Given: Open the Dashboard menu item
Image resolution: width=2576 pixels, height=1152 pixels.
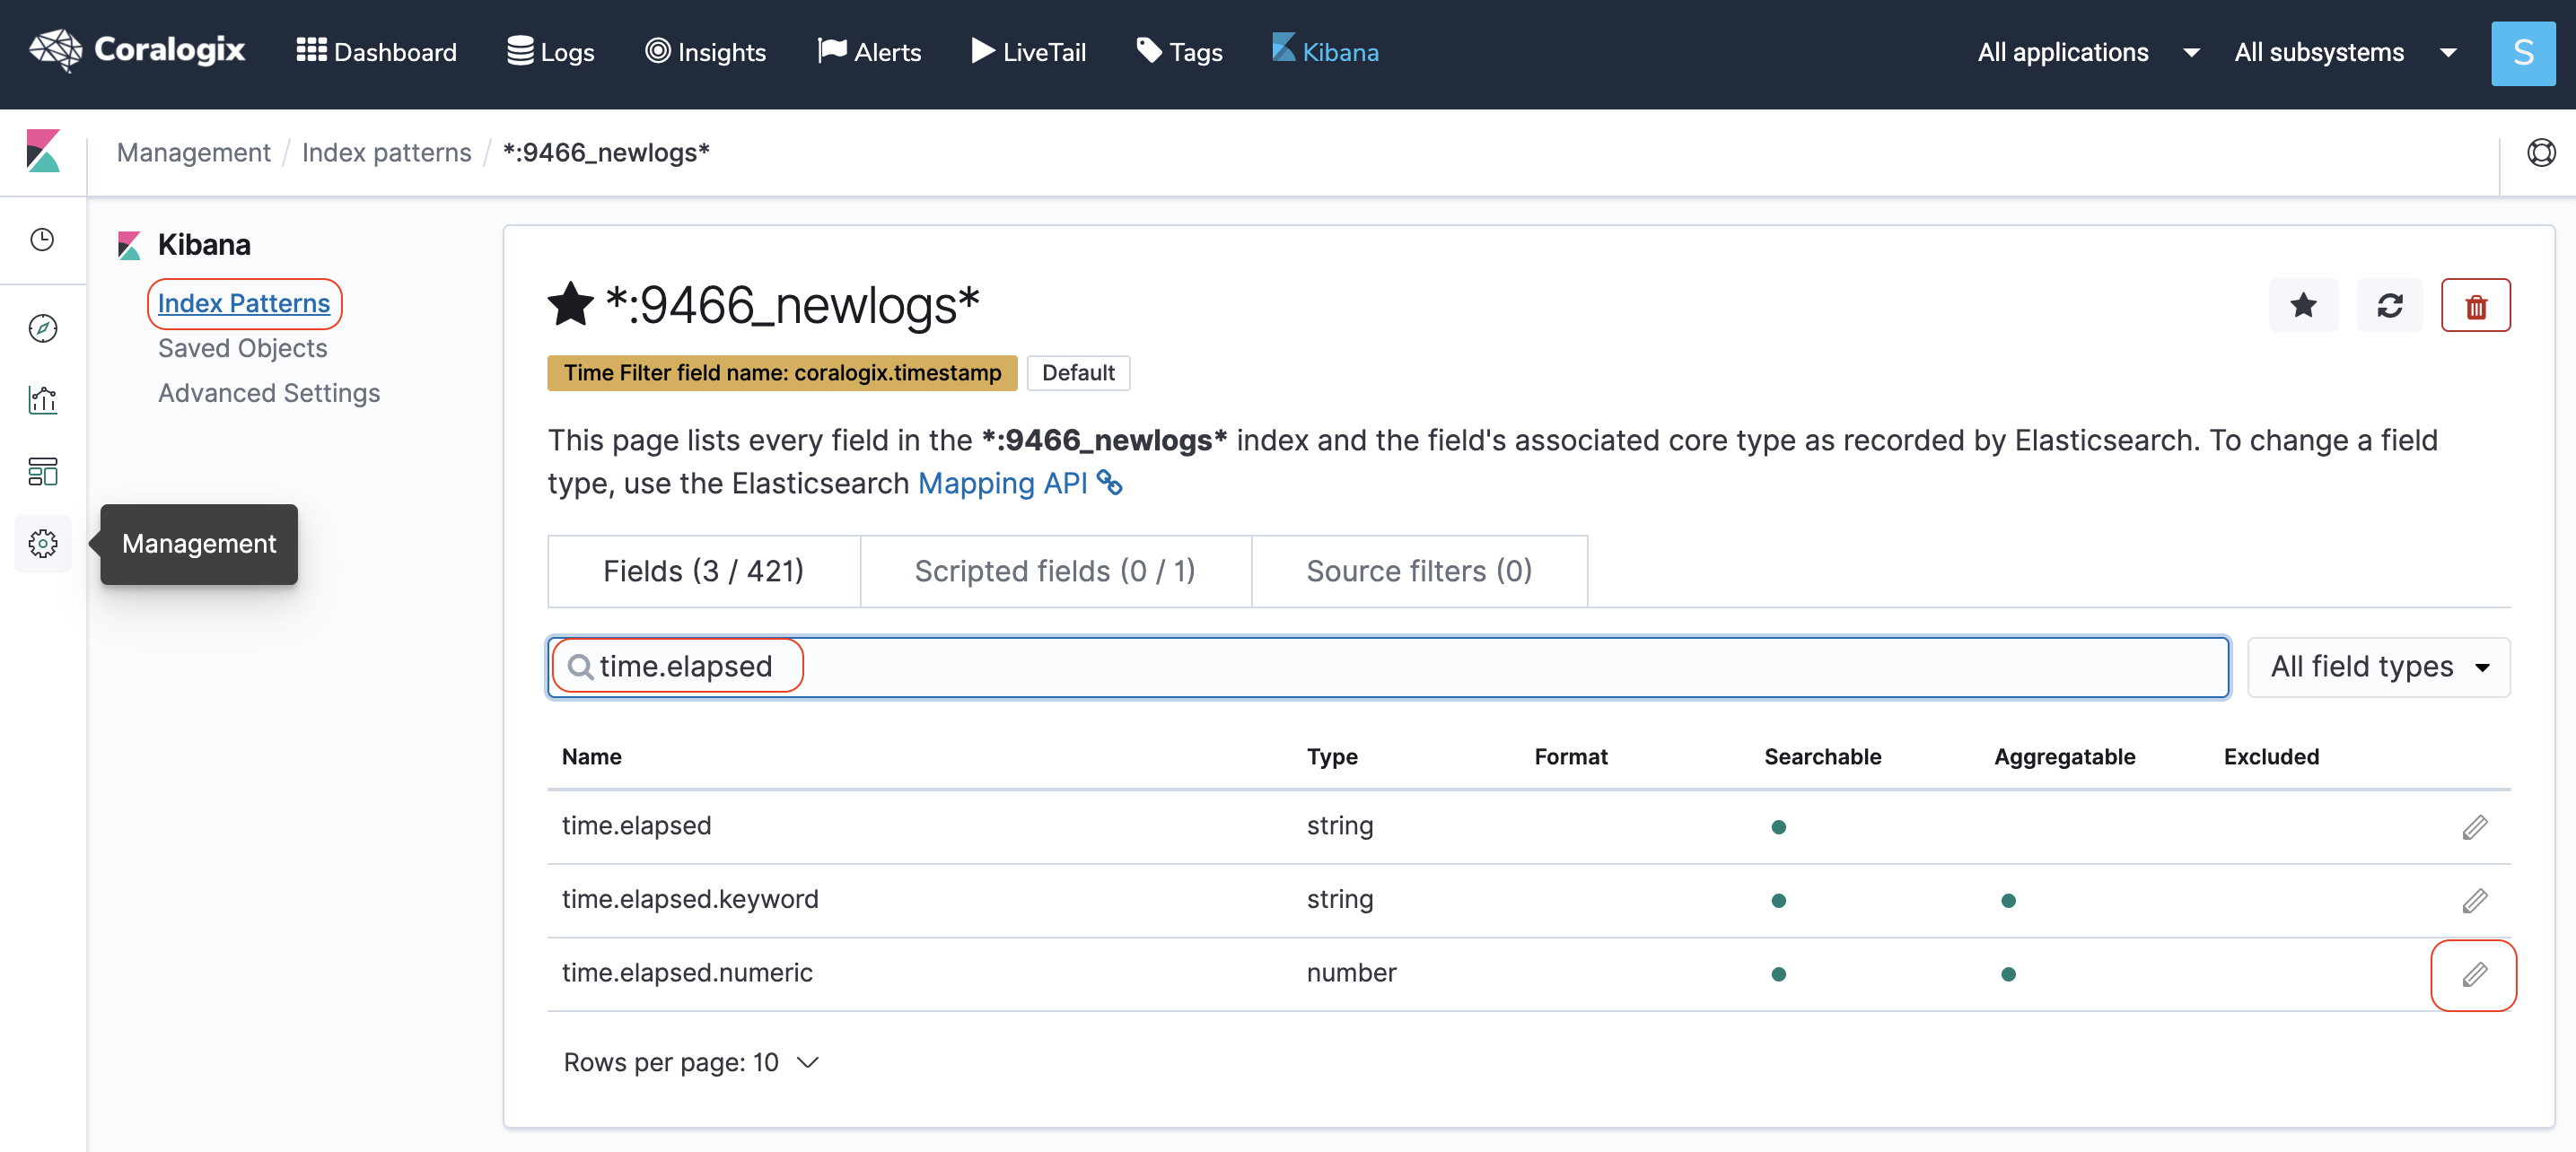Looking at the screenshot, I should click(x=376, y=51).
